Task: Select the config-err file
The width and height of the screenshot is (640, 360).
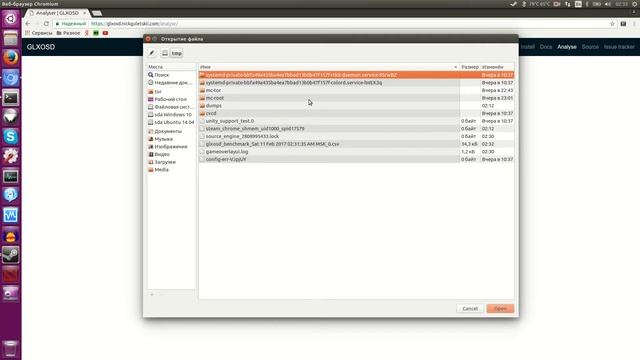Action: click(x=356, y=159)
